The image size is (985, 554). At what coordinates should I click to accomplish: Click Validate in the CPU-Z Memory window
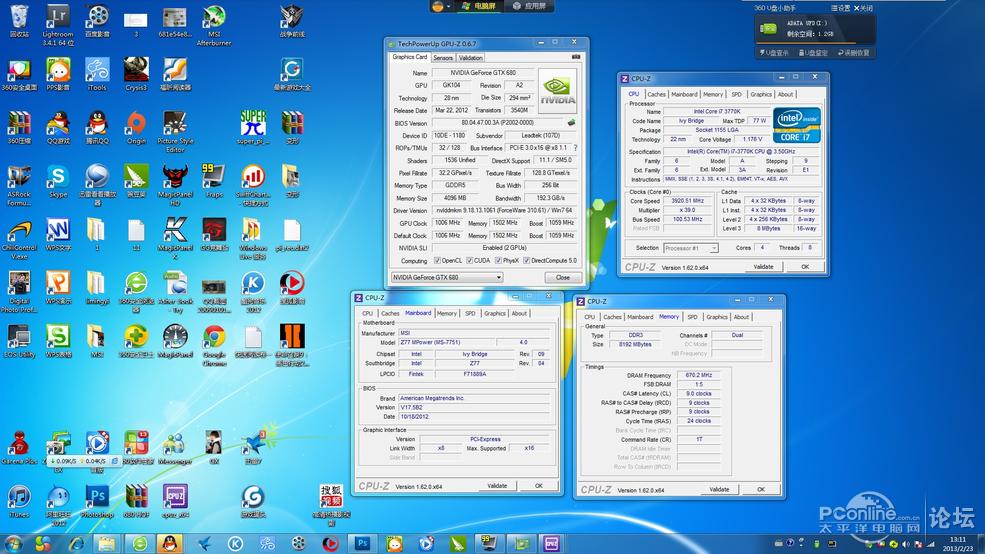719,489
